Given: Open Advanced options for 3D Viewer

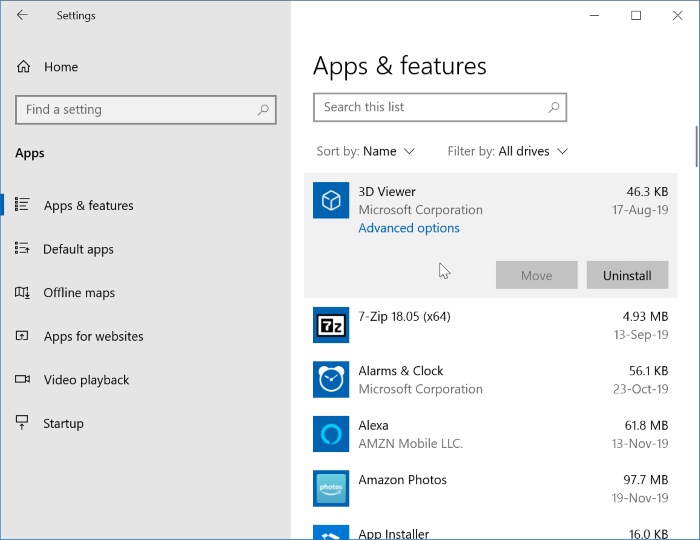Looking at the screenshot, I should pos(409,228).
